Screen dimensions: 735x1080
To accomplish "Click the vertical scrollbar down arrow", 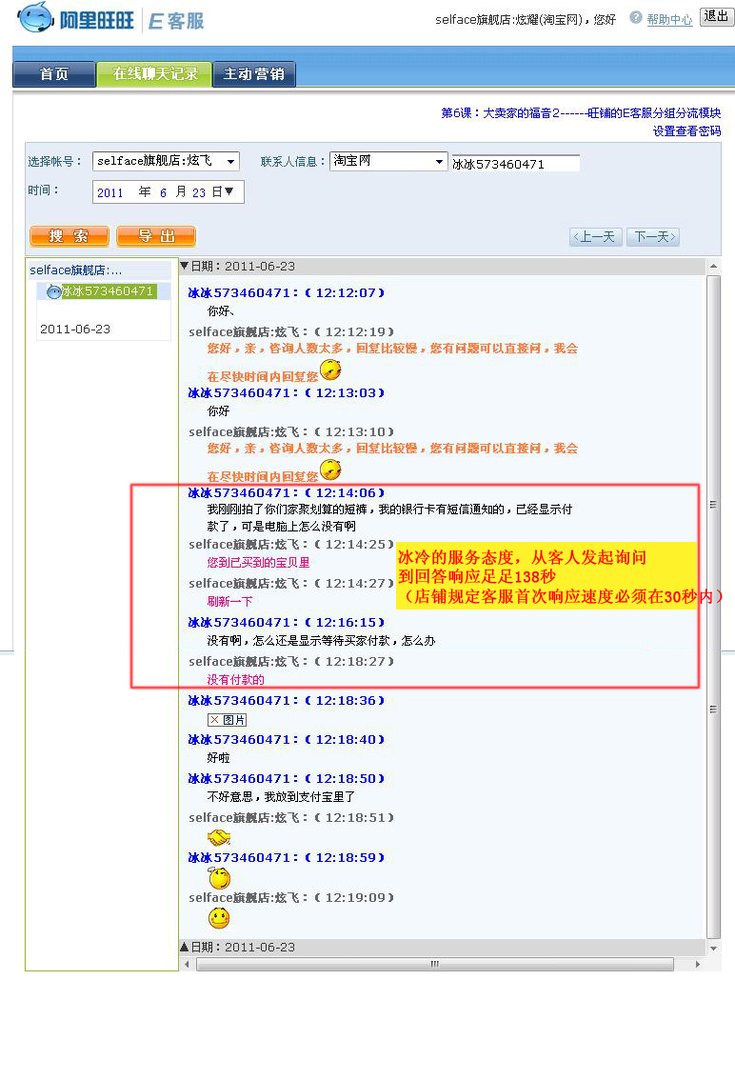I will [x=714, y=948].
